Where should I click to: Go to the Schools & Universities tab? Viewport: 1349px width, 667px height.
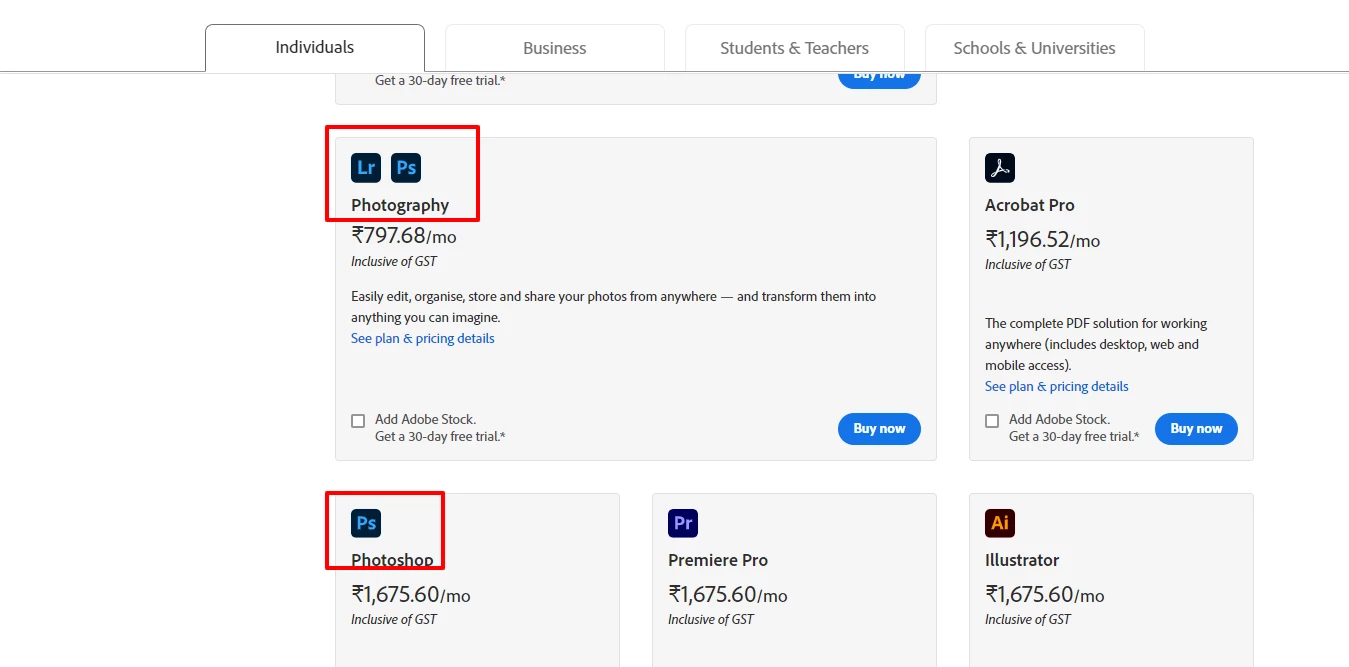pos(1035,48)
